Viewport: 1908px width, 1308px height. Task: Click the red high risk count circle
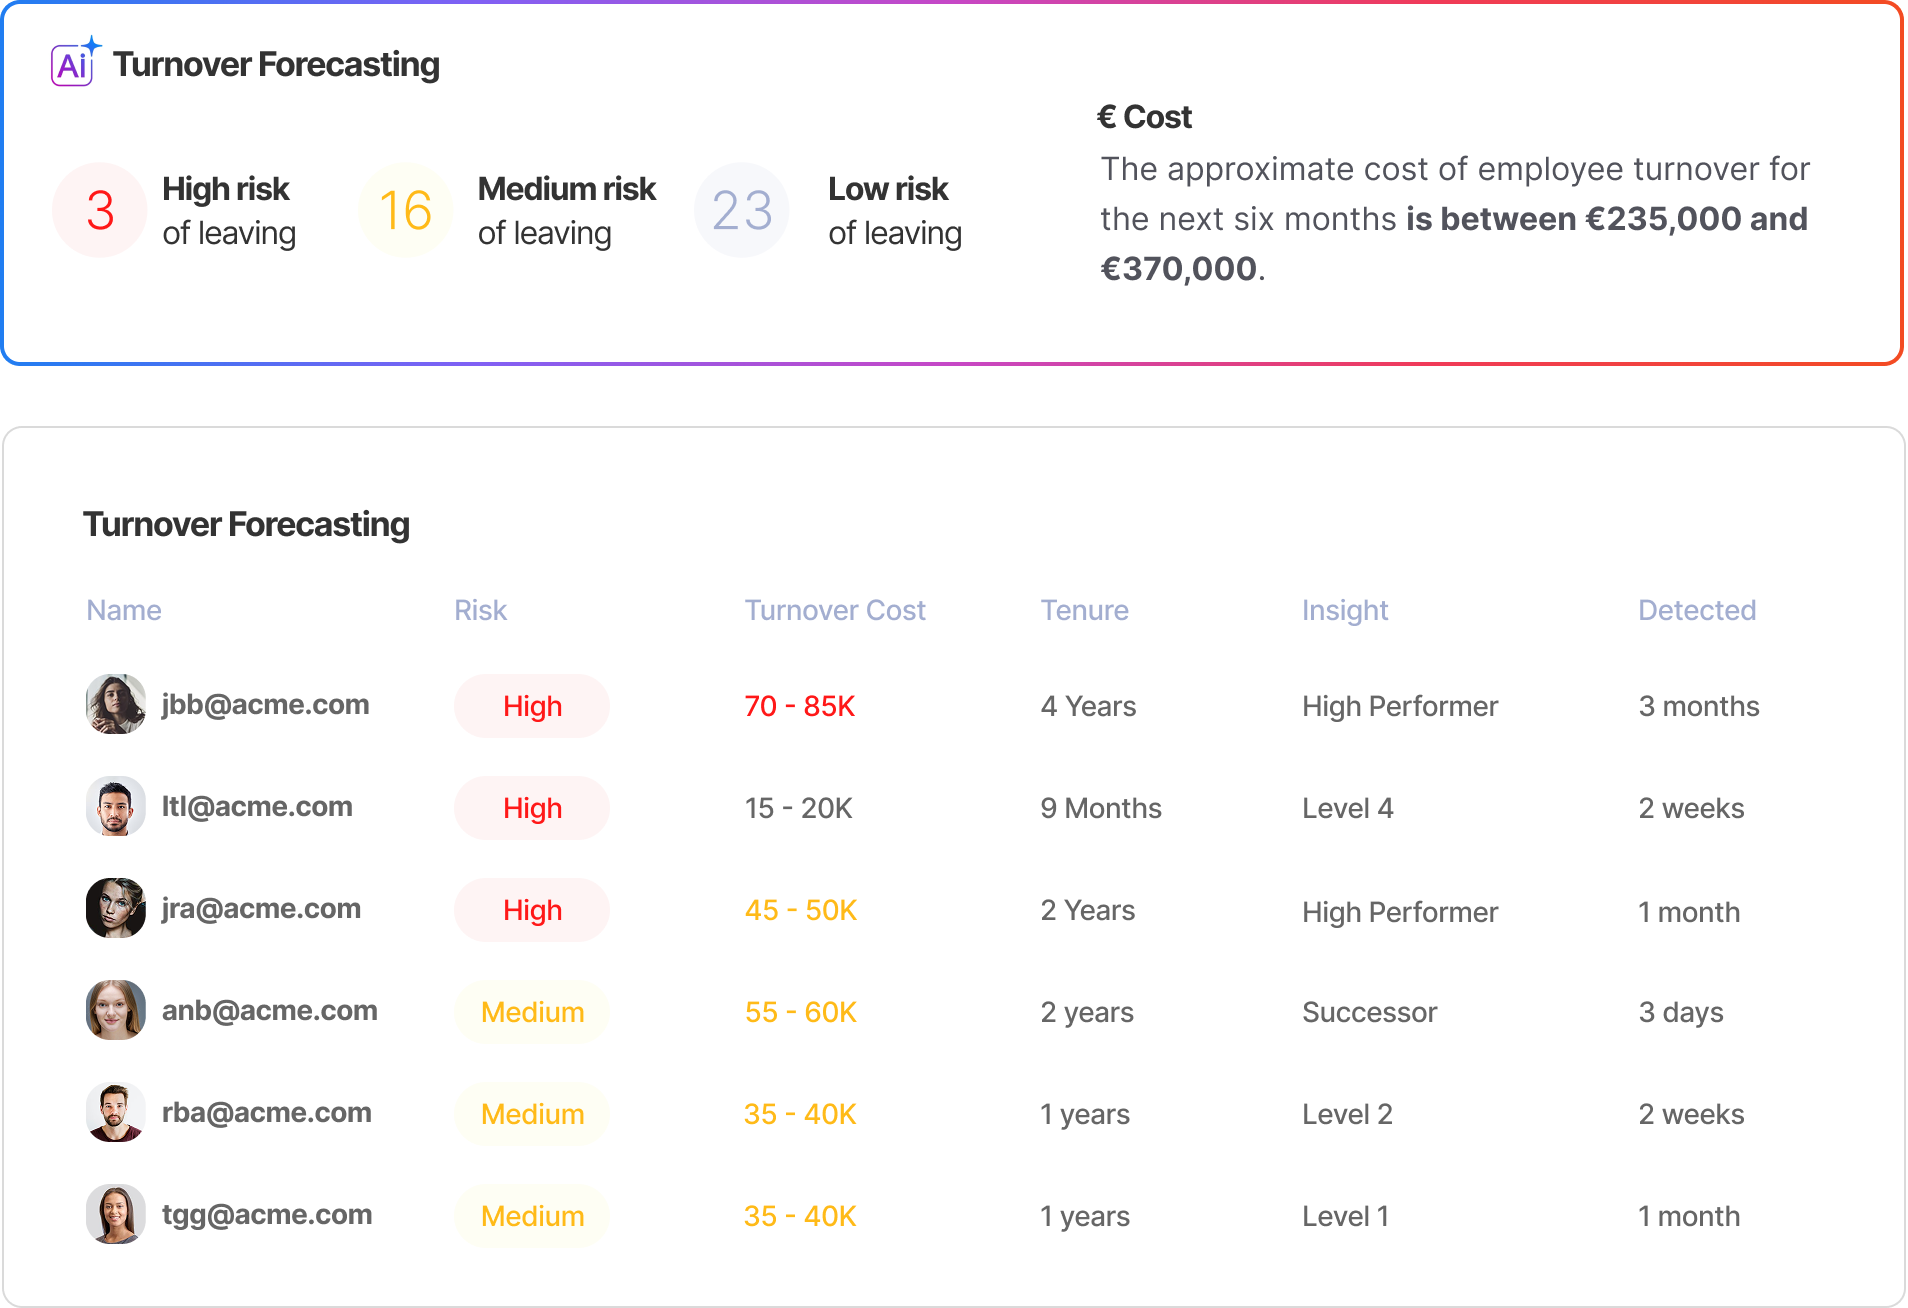point(100,210)
